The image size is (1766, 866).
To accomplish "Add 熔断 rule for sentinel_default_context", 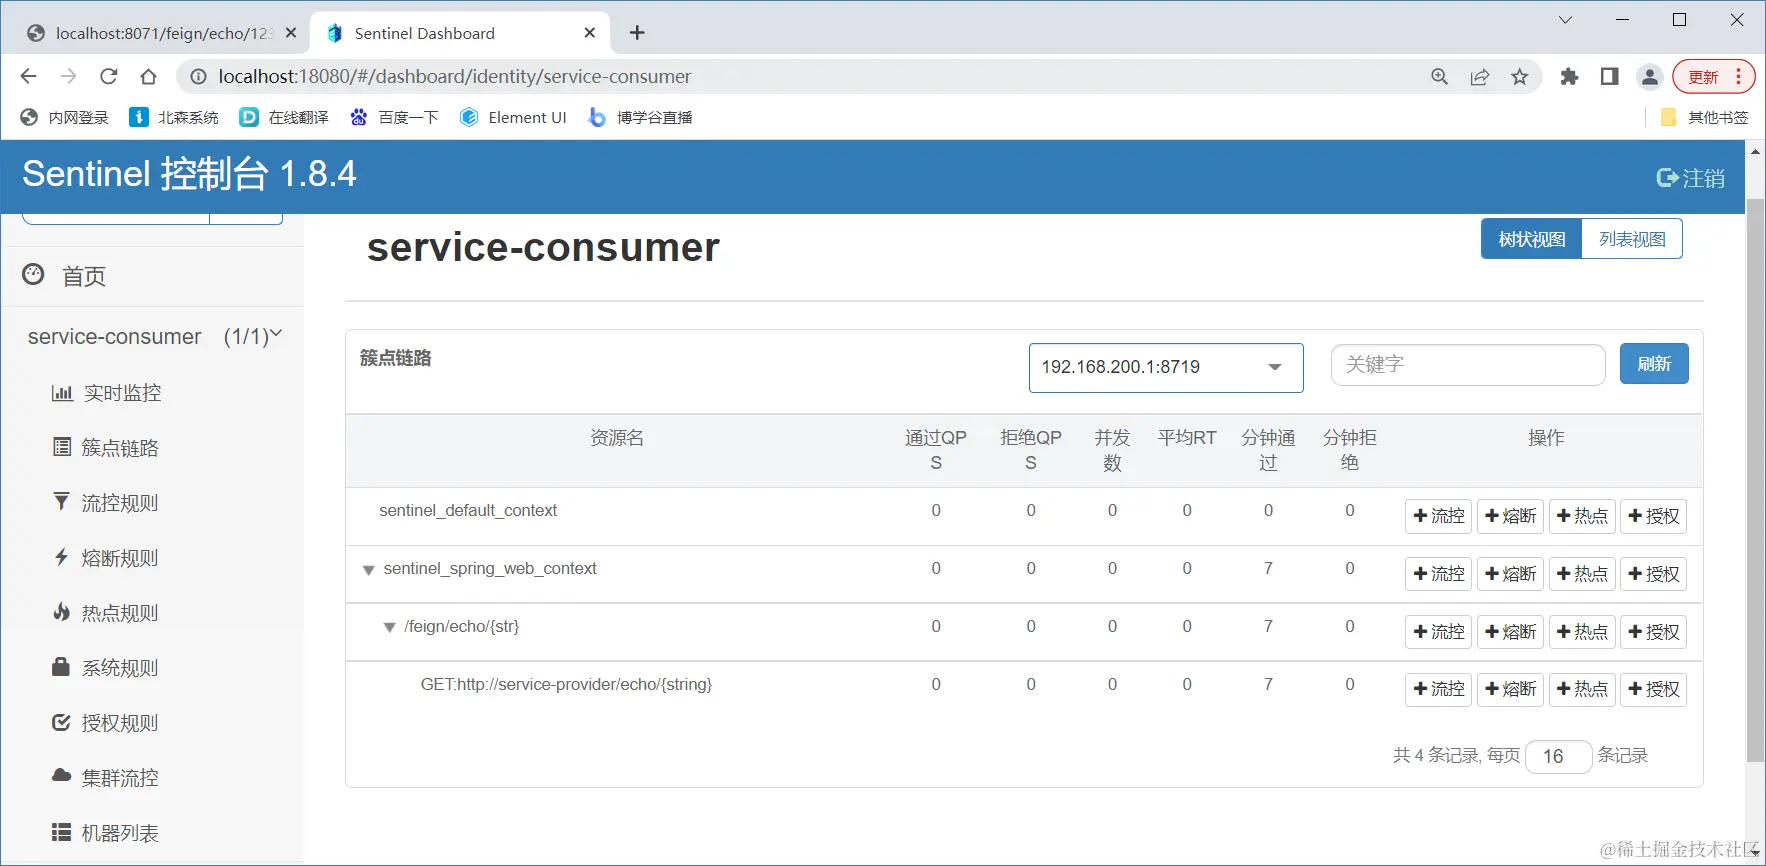I will 1510,516.
